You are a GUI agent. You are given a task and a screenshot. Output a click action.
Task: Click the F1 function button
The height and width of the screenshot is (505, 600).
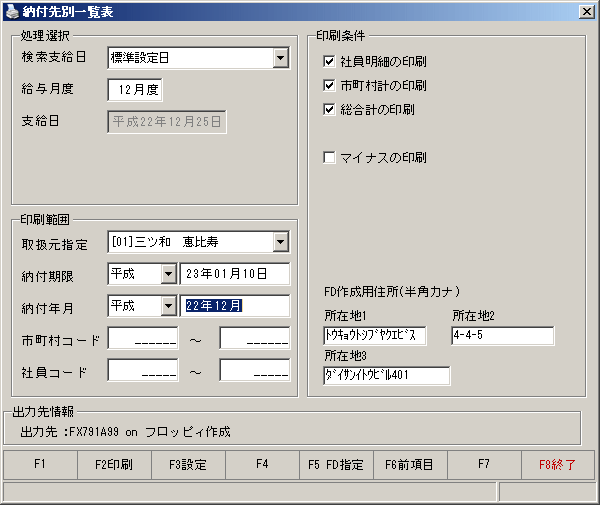[40, 464]
